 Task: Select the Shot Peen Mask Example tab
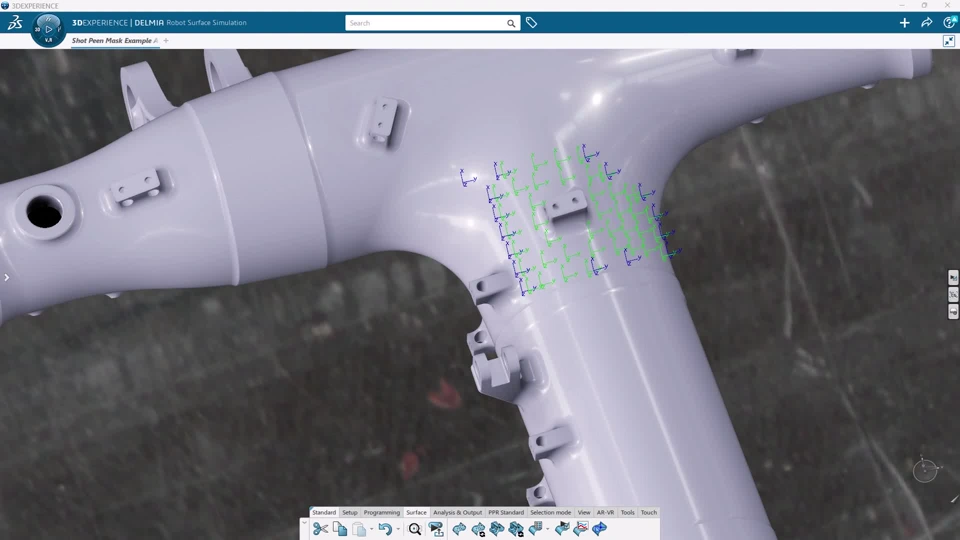[x=114, y=40]
